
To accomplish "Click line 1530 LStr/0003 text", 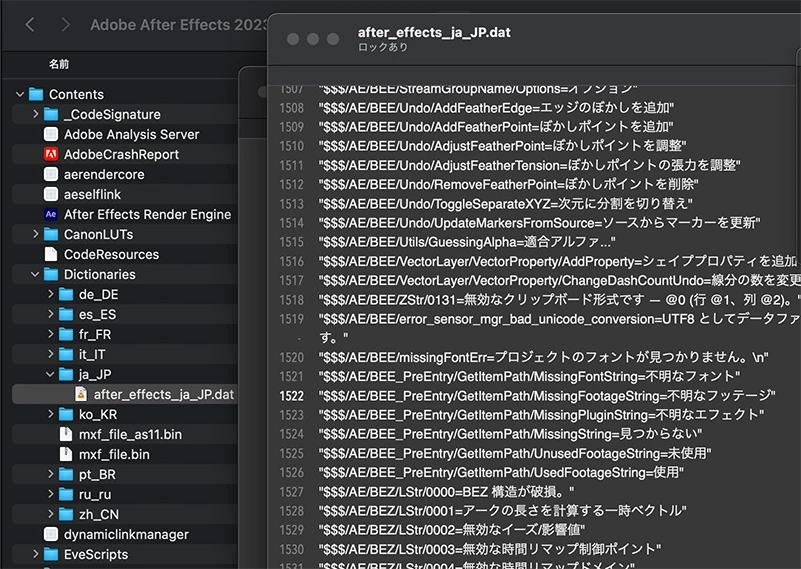I will (489, 549).
